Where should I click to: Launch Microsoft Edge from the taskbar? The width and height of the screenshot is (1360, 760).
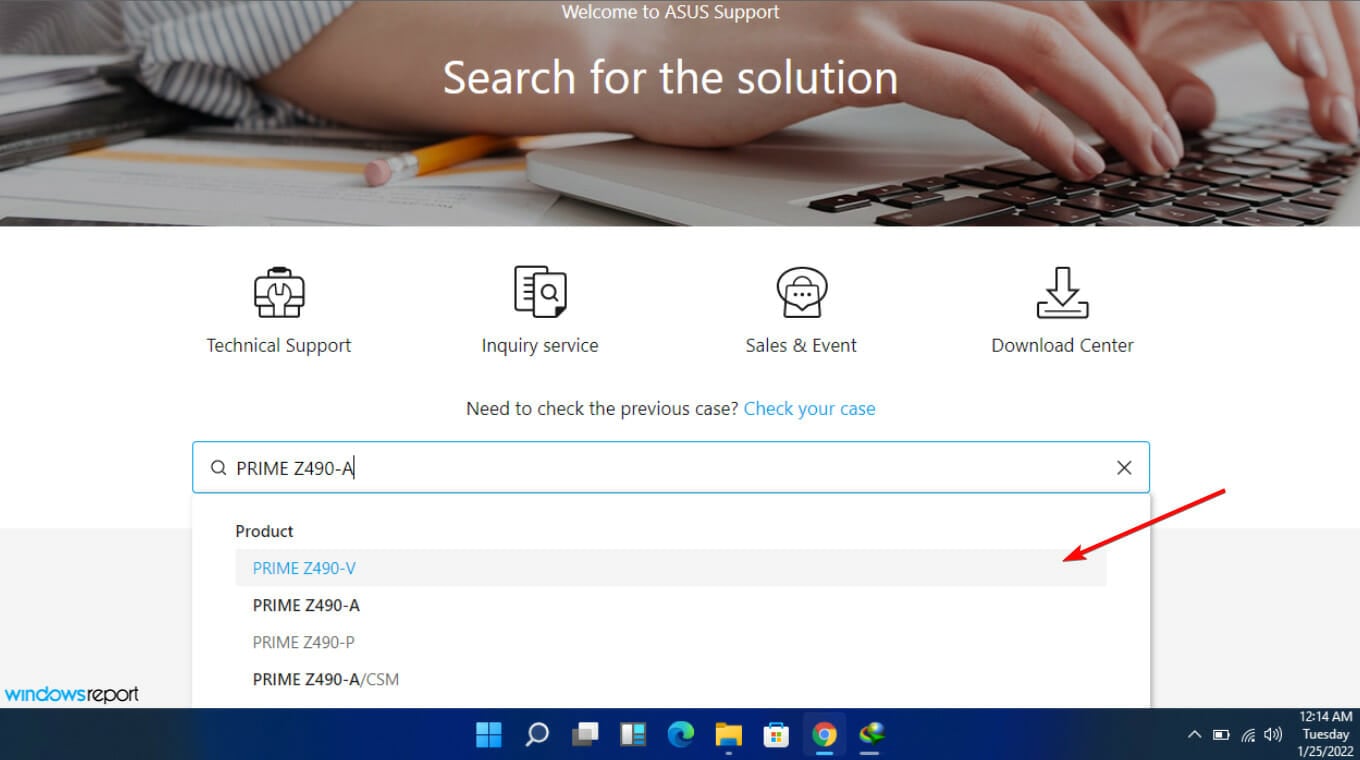pos(681,735)
